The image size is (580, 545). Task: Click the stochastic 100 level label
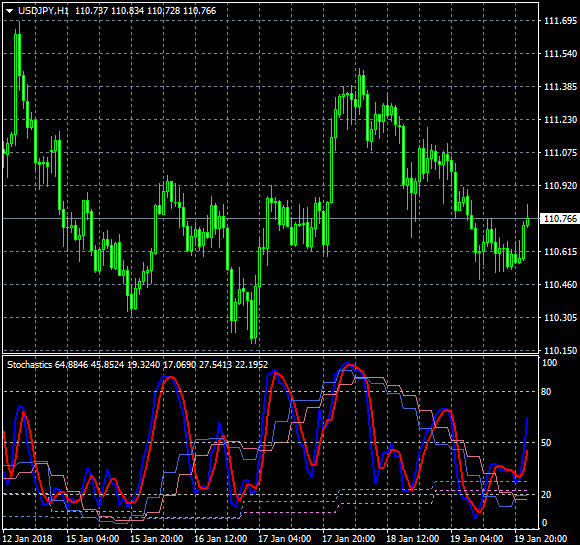point(549,363)
